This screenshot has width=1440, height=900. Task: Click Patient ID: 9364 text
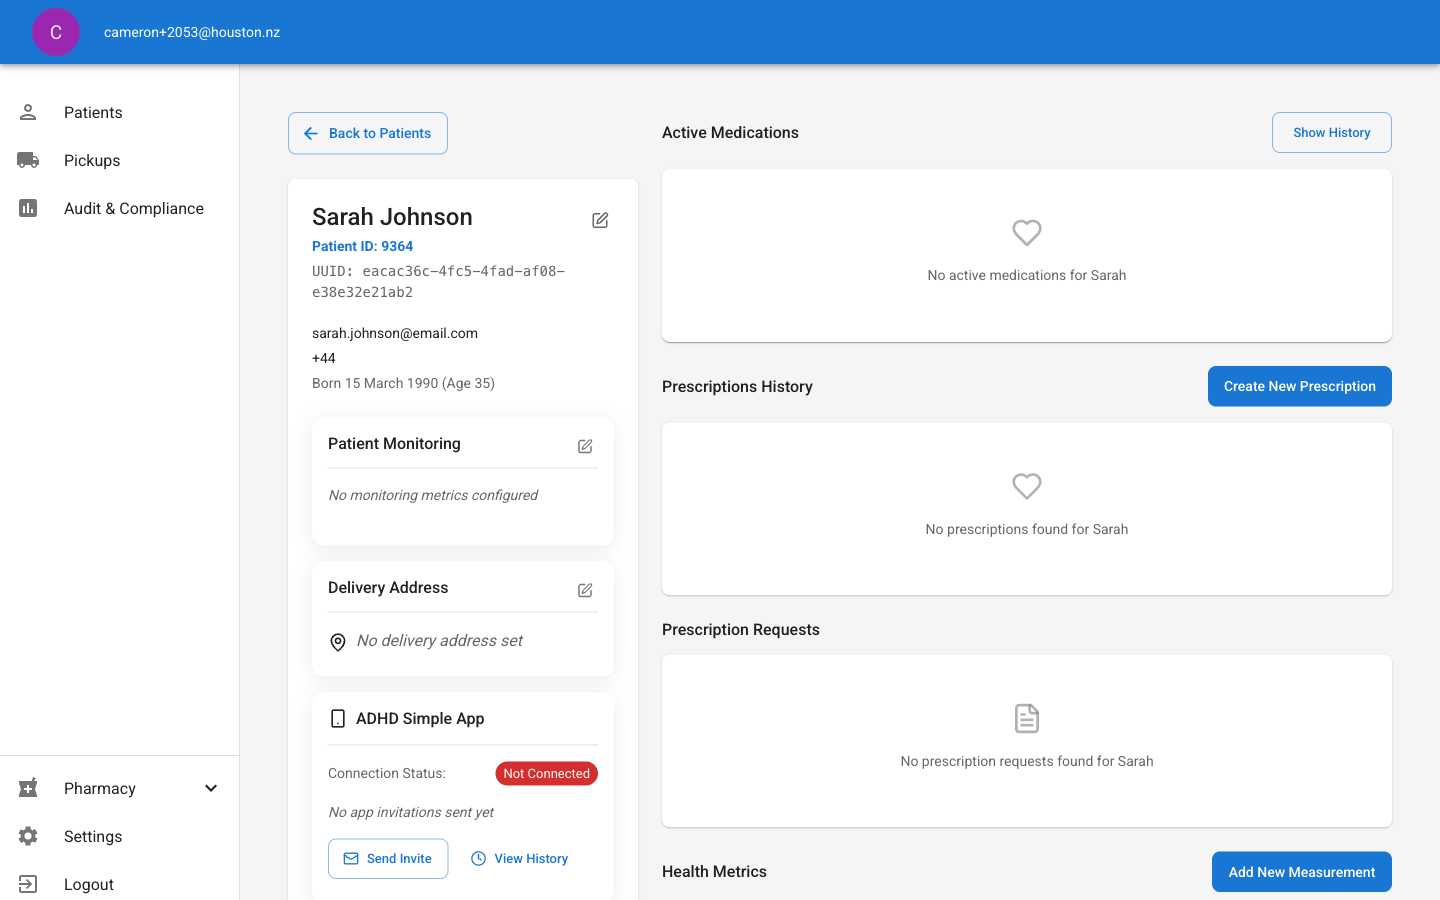(x=362, y=246)
